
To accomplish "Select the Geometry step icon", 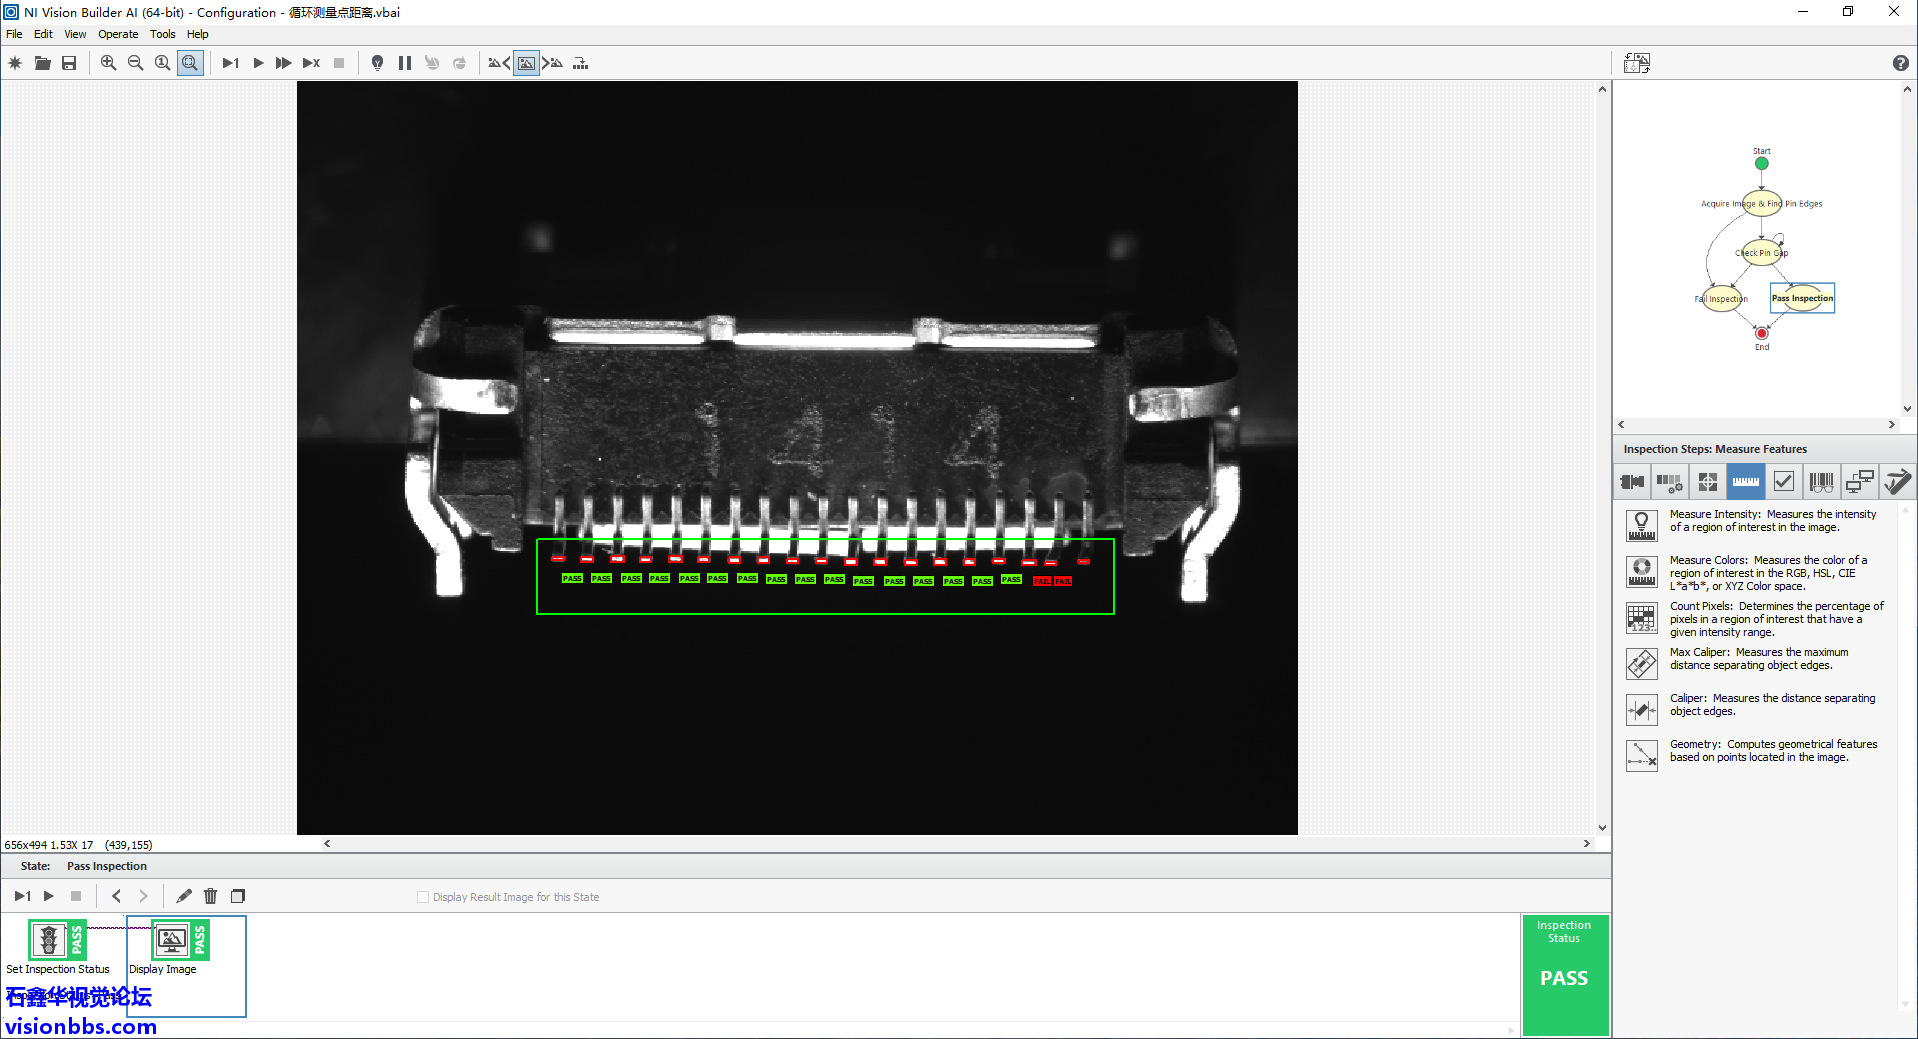I will (x=1641, y=756).
